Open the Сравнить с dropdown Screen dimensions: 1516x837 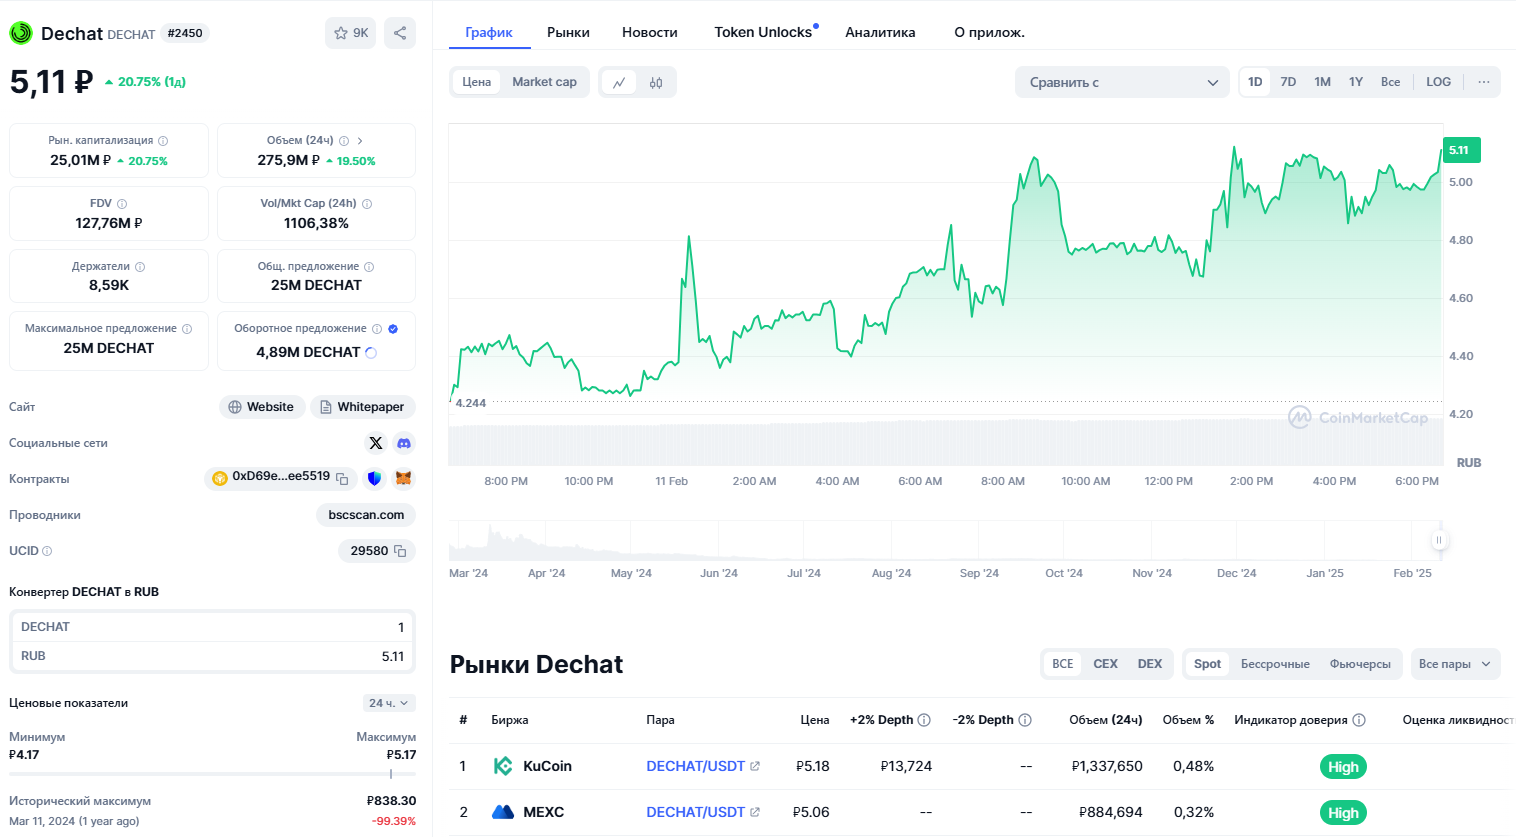pos(1122,82)
